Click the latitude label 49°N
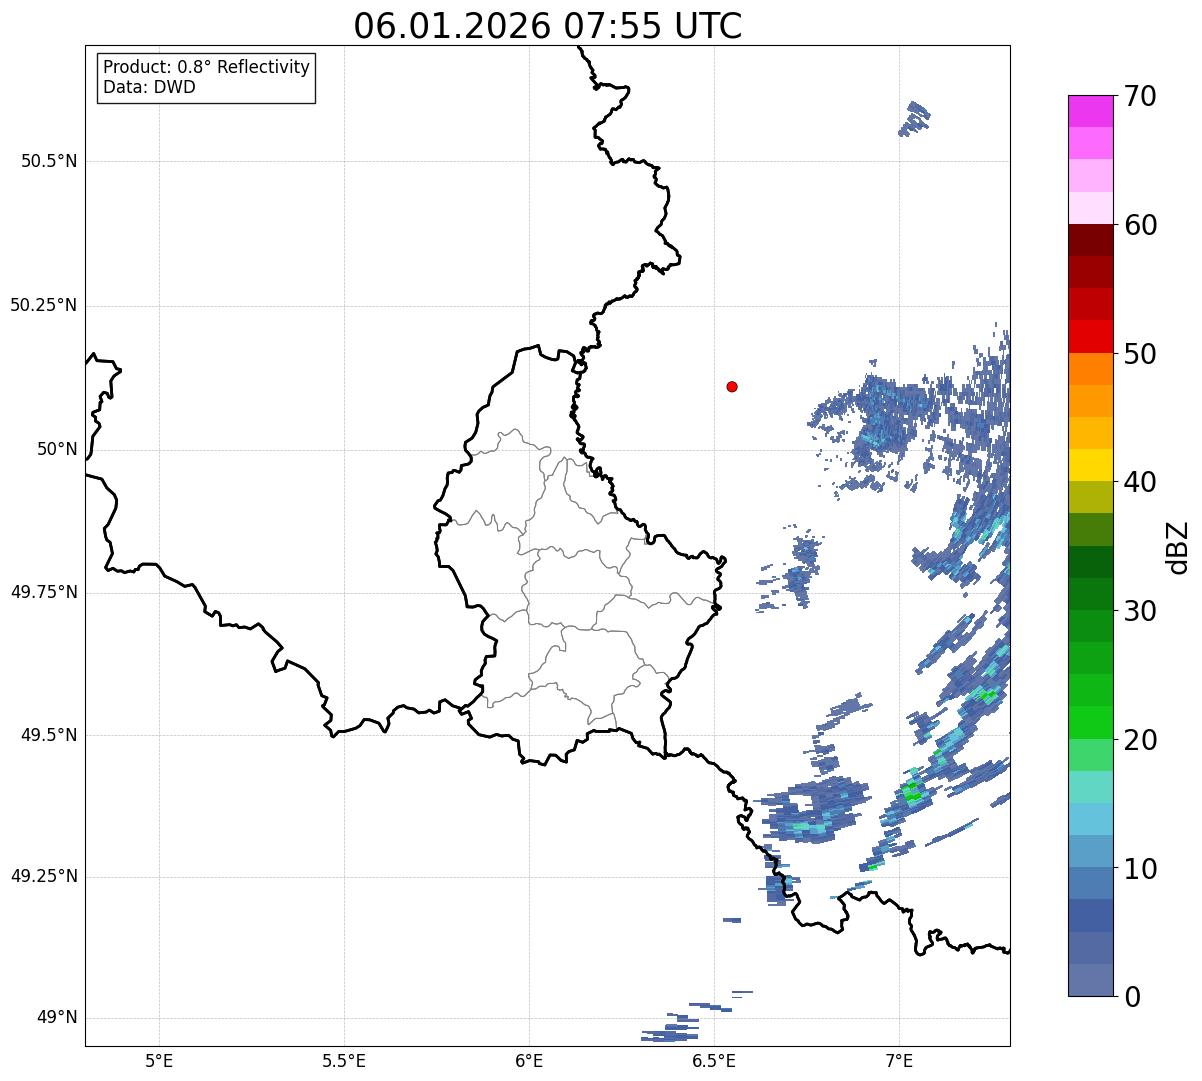 tap(58, 1018)
